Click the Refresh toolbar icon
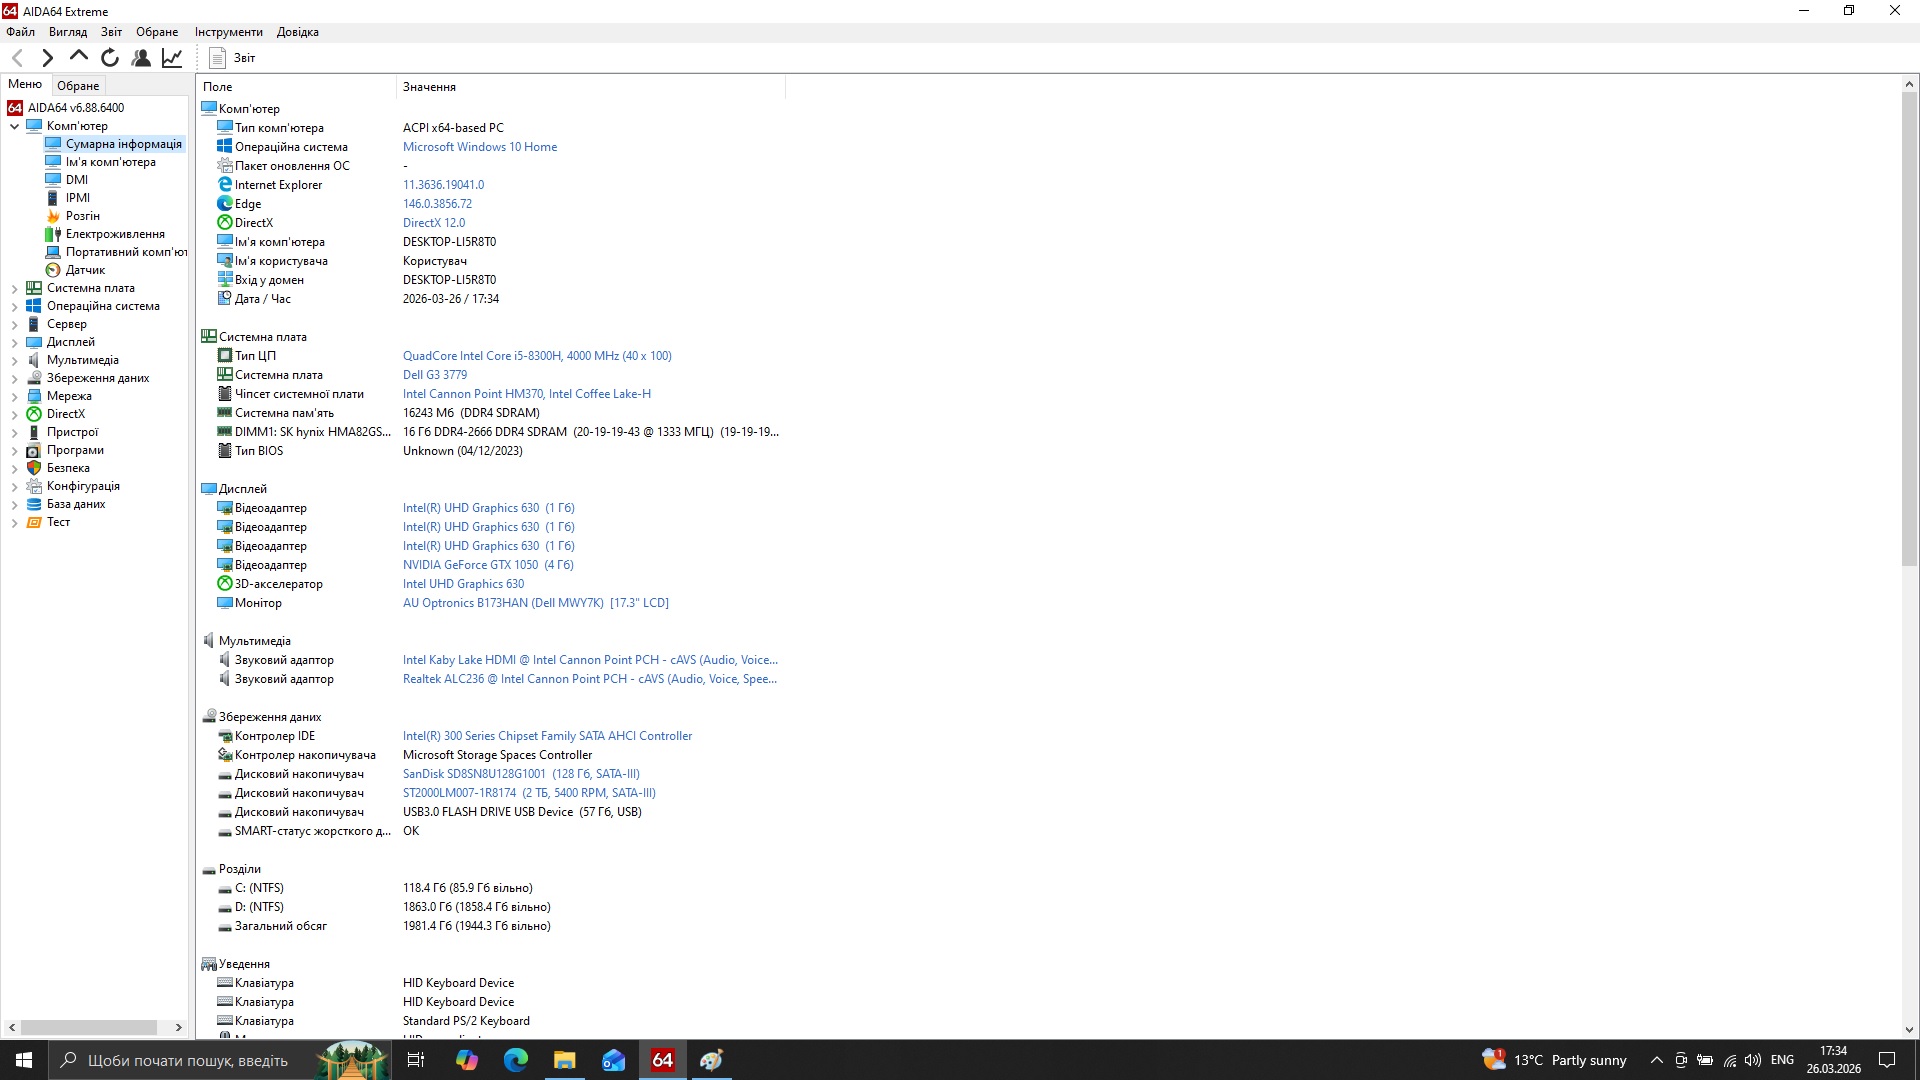This screenshot has height=1080, width=1920. [x=110, y=58]
